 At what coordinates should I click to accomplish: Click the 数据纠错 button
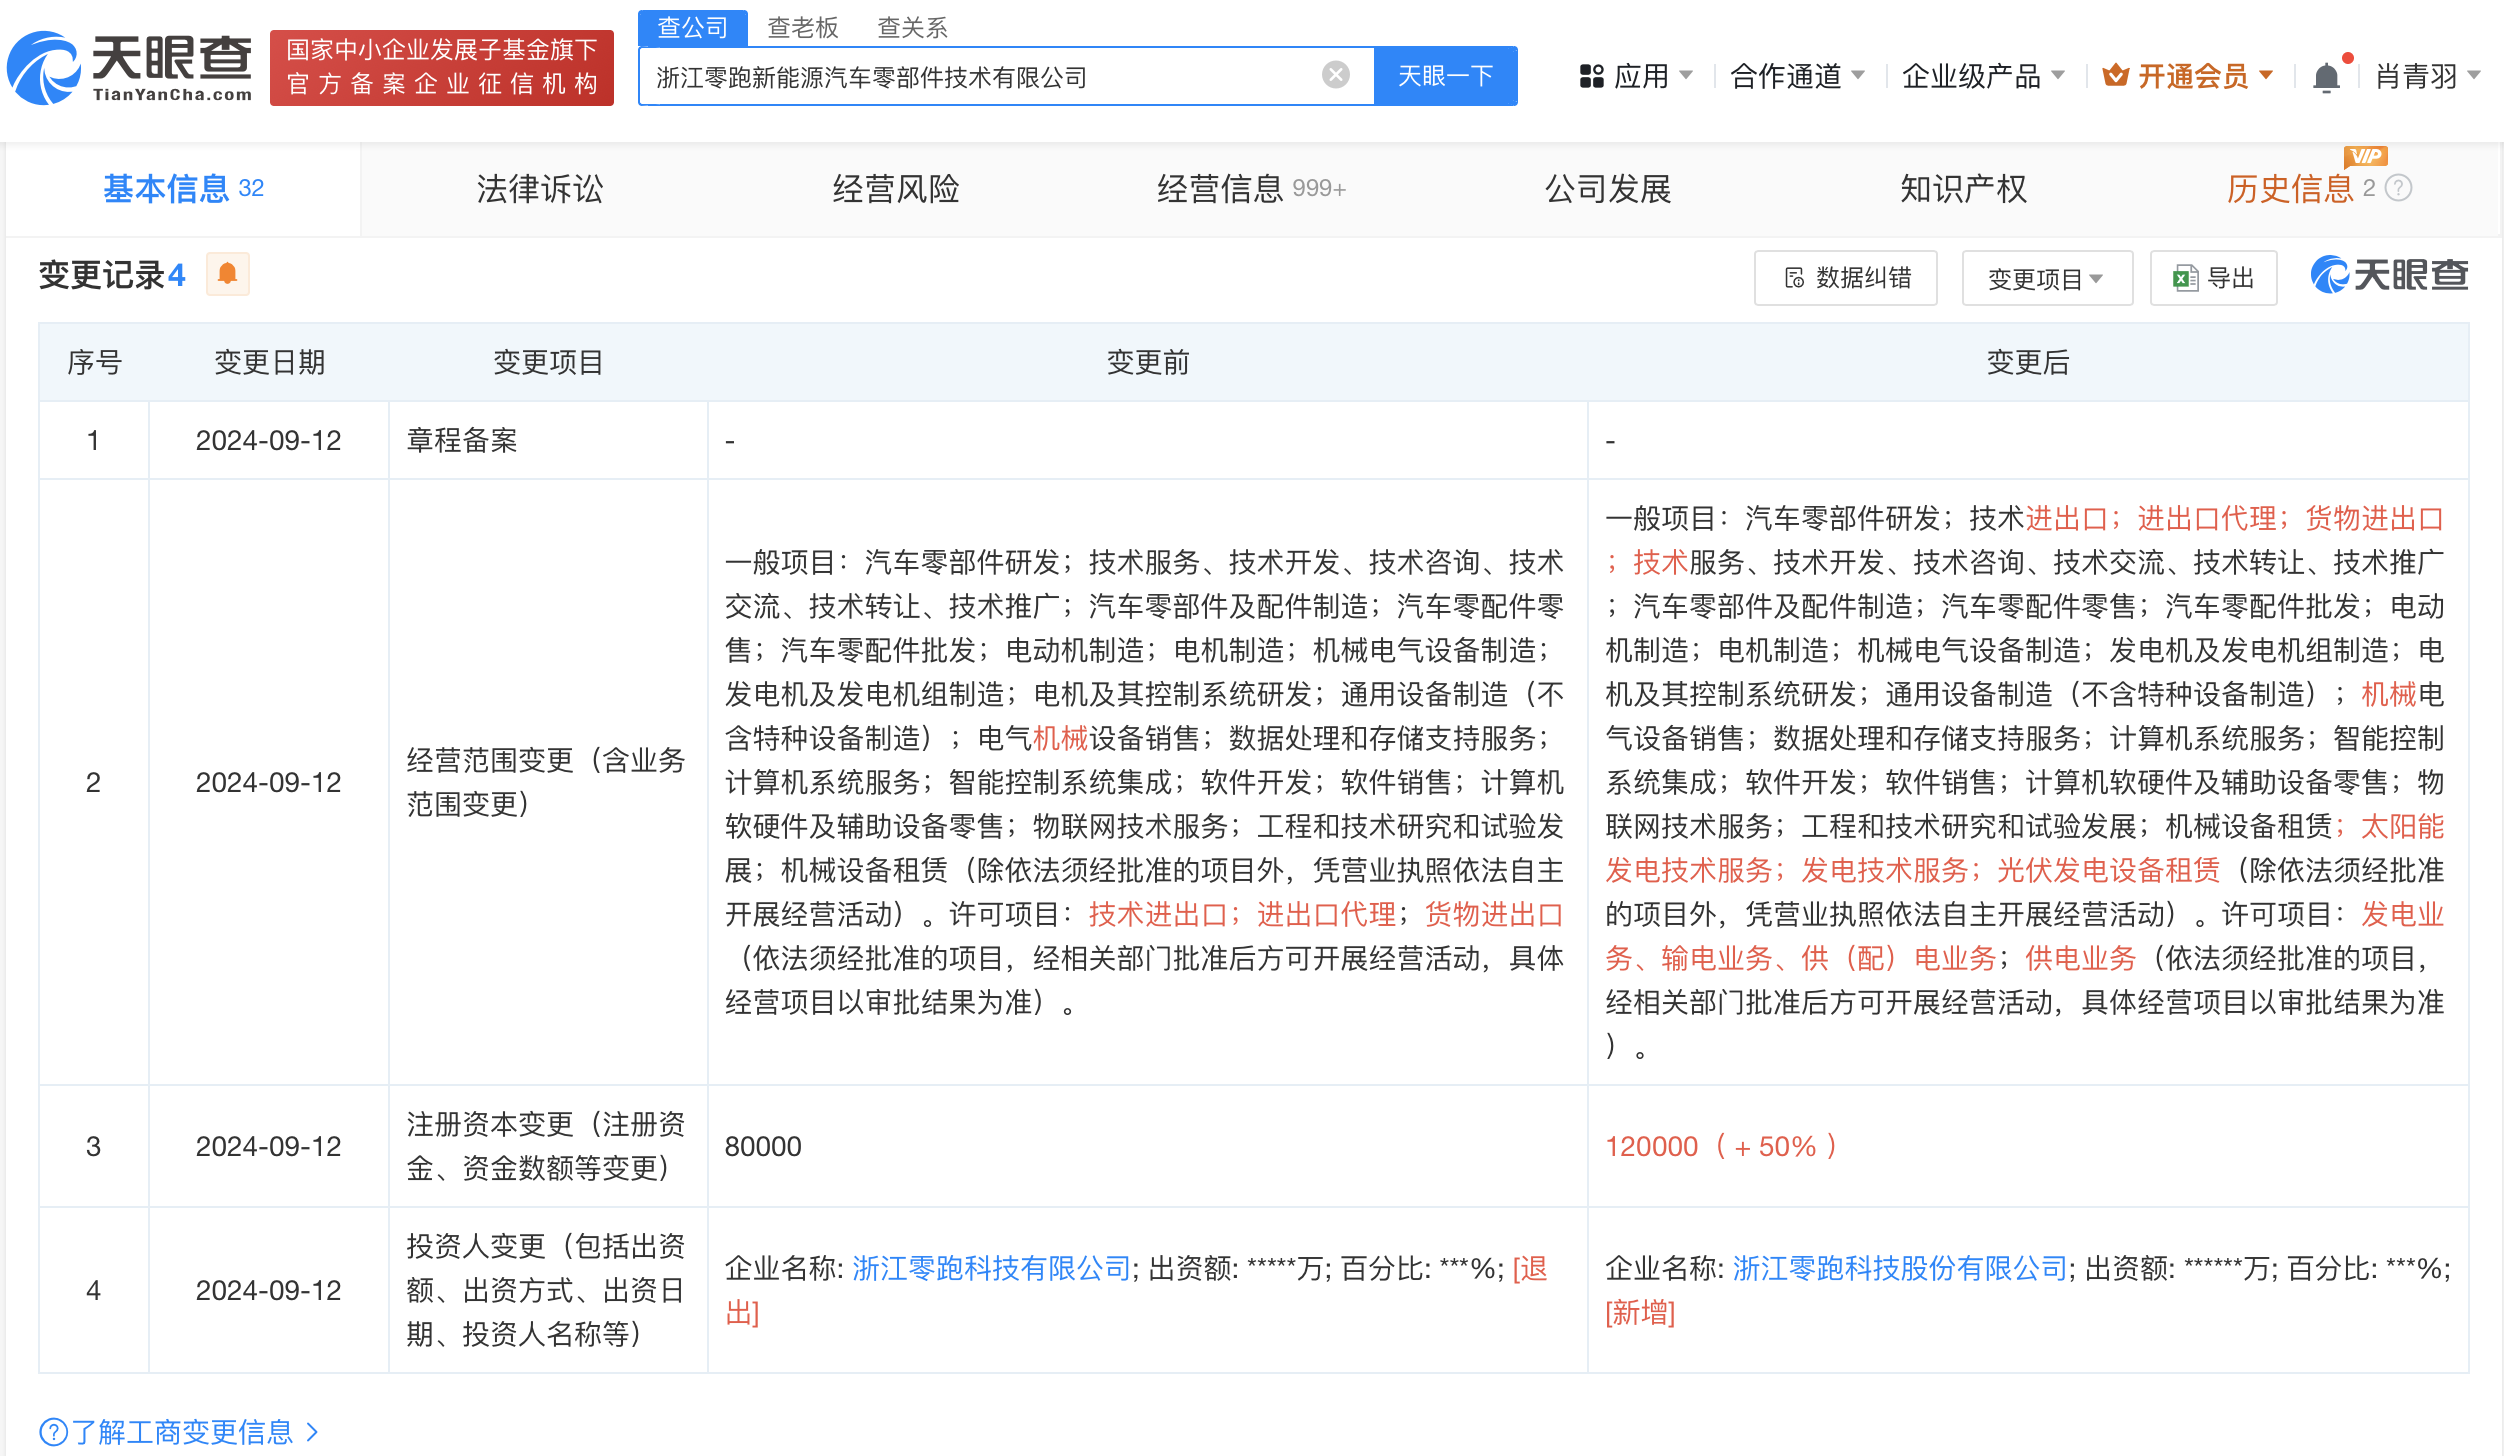coord(1846,278)
